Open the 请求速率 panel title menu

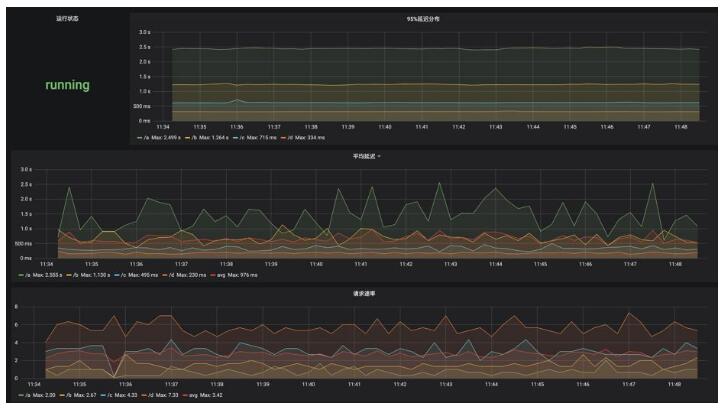point(364,293)
